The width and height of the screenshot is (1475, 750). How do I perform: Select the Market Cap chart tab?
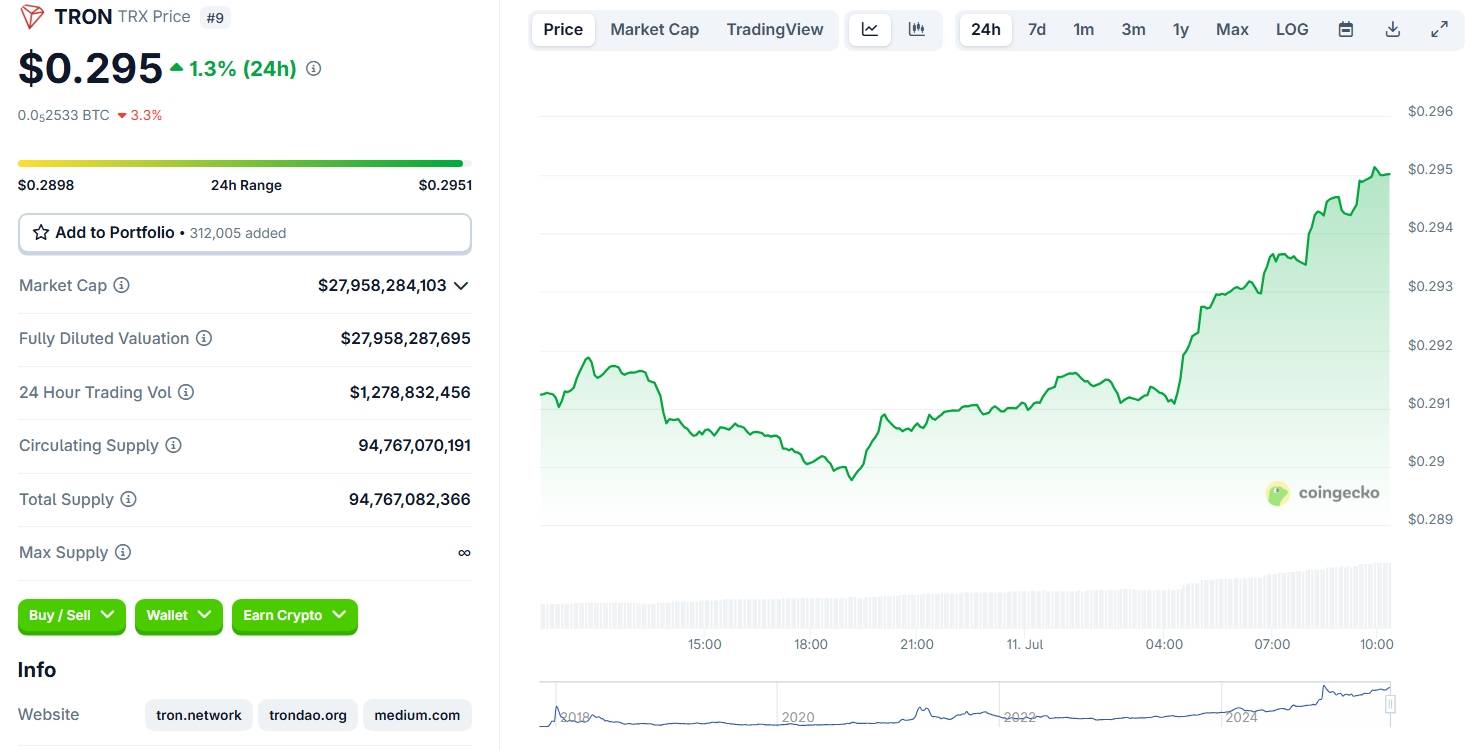coord(655,30)
